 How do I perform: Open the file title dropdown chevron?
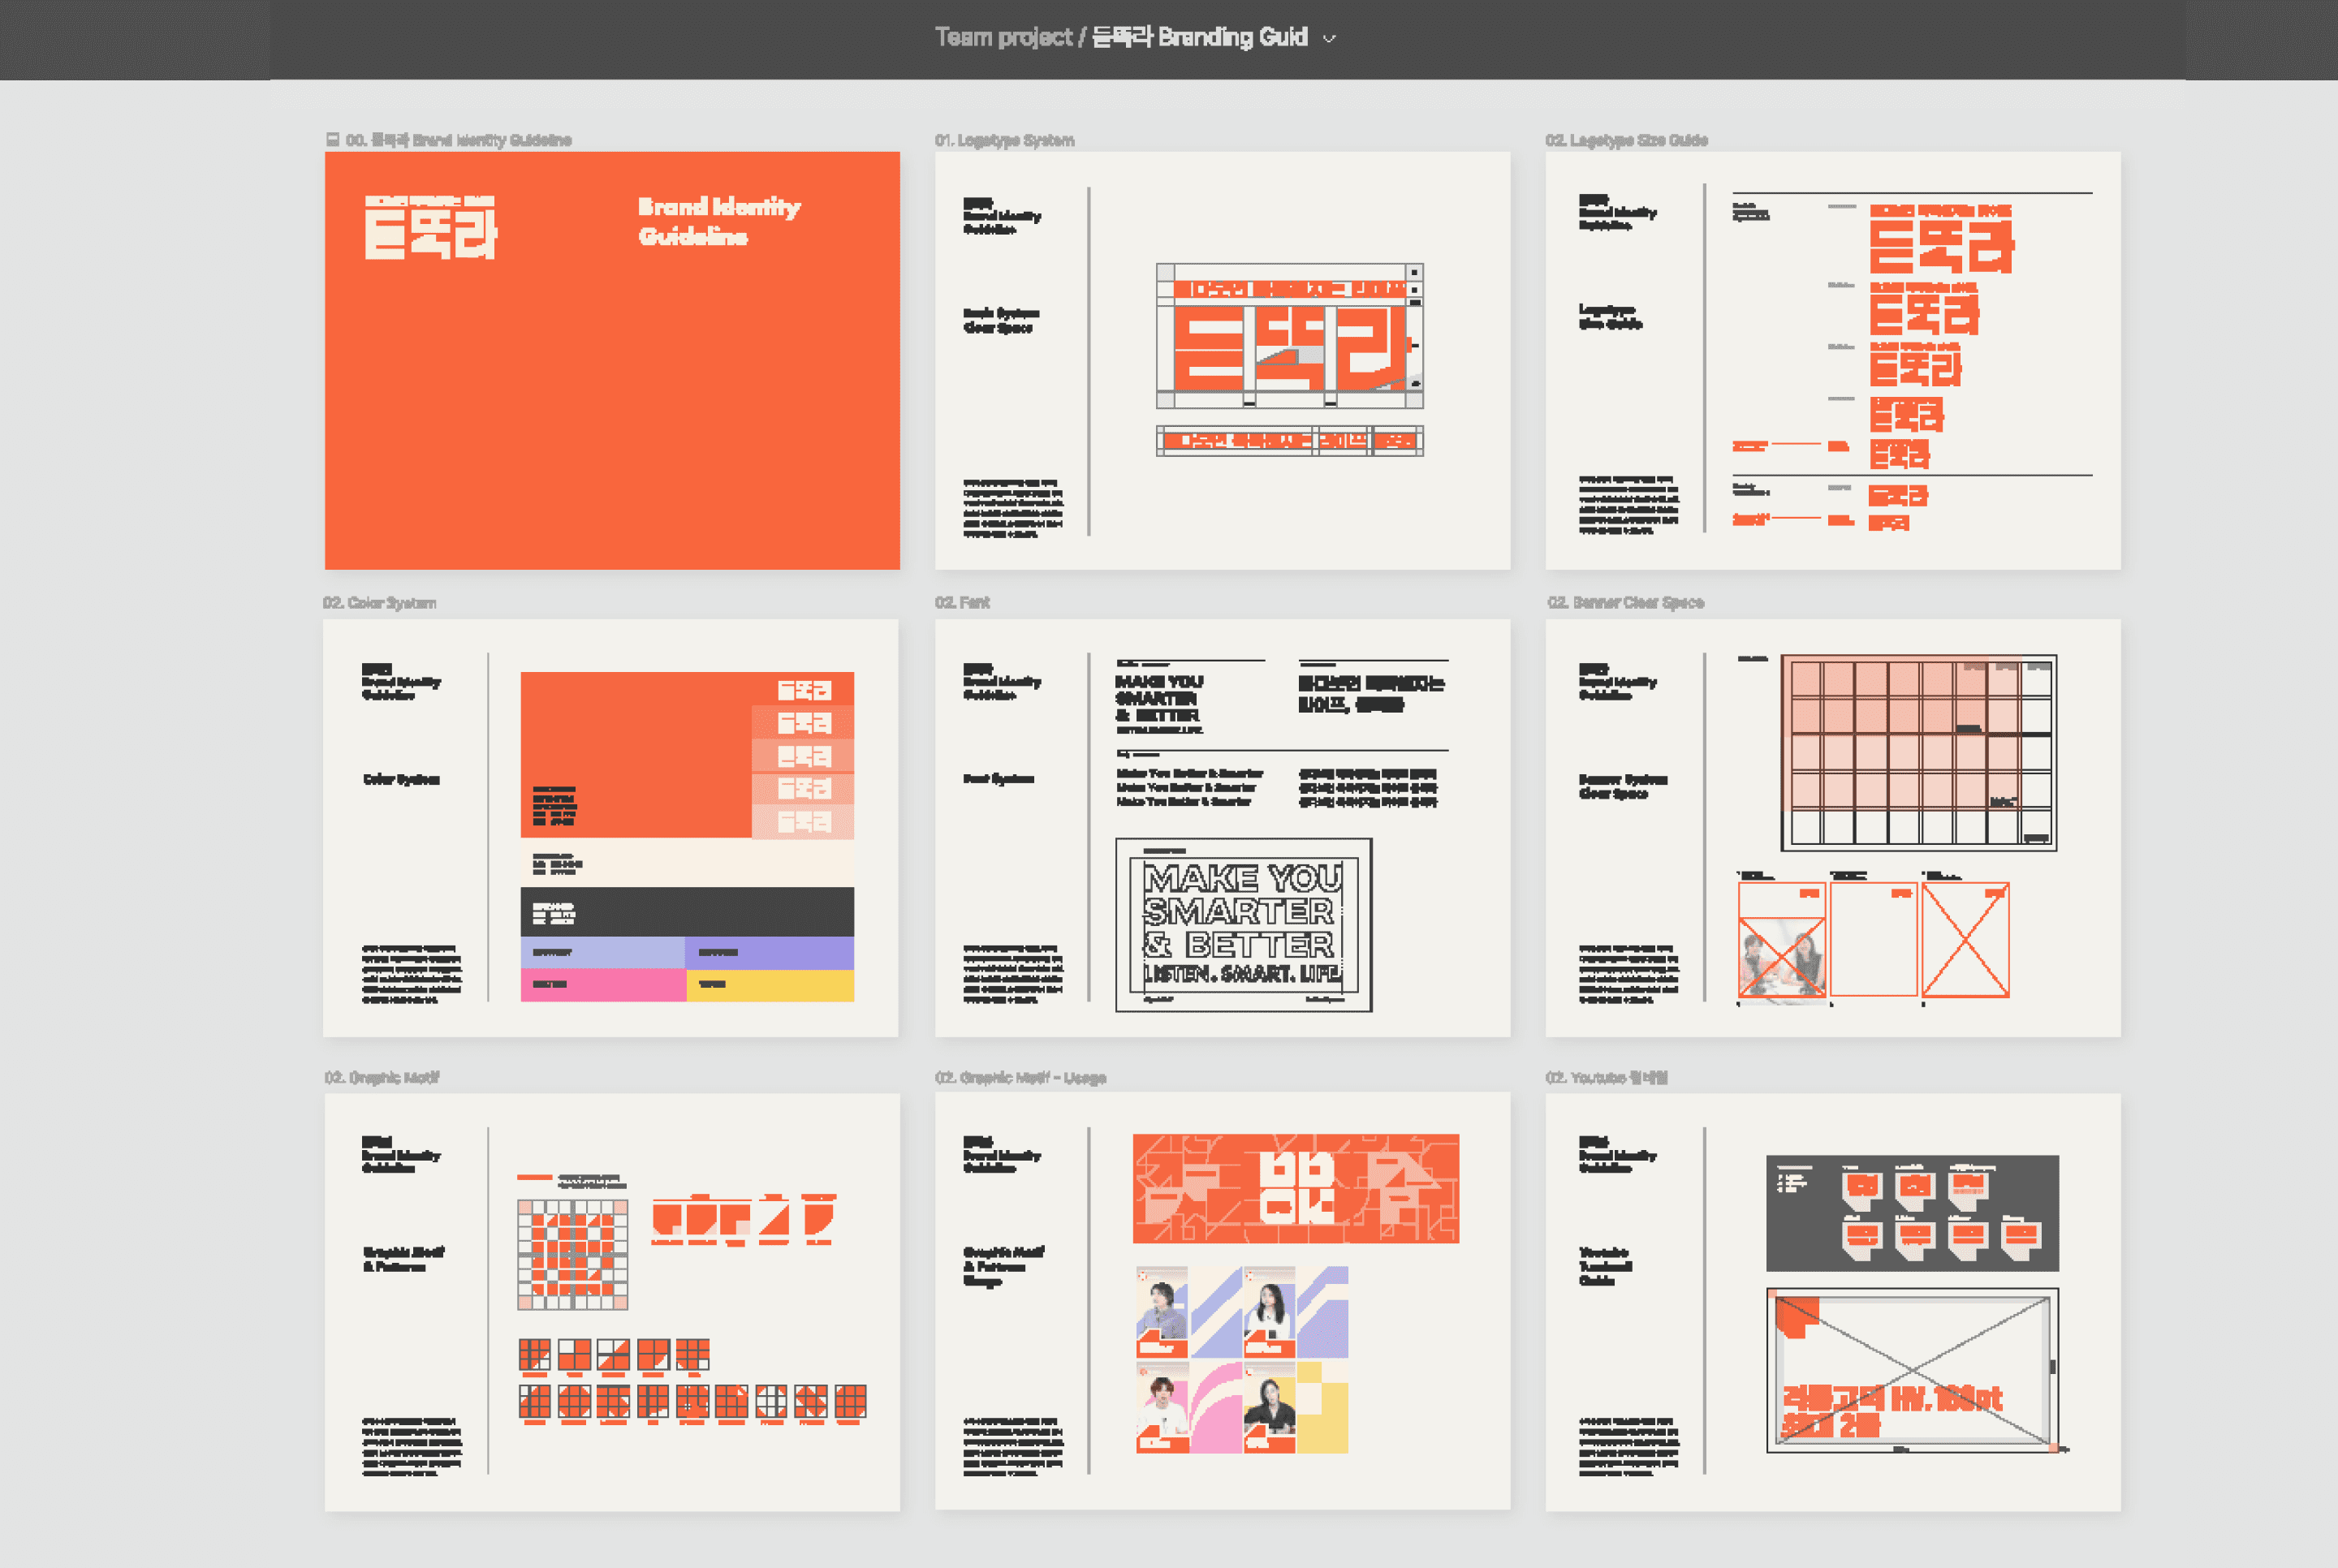point(1329,39)
